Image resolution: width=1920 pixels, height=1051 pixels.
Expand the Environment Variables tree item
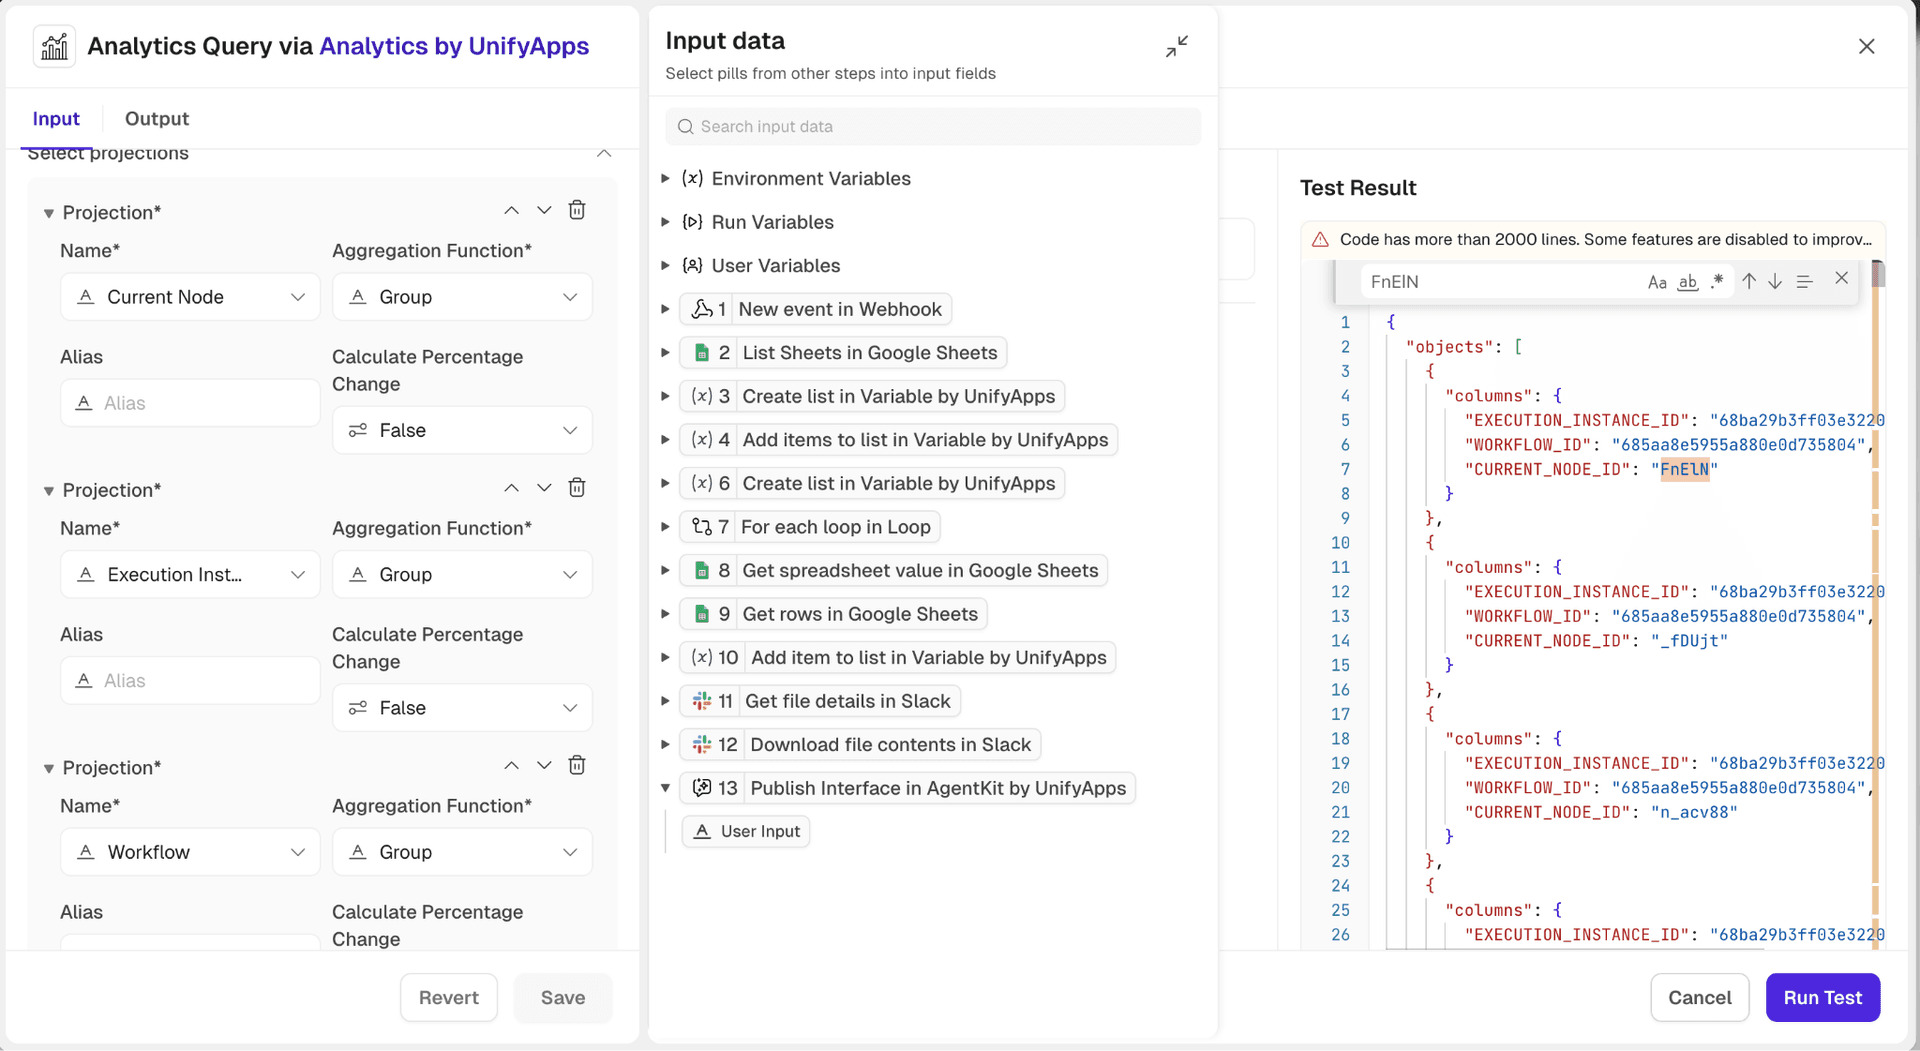click(x=665, y=179)
